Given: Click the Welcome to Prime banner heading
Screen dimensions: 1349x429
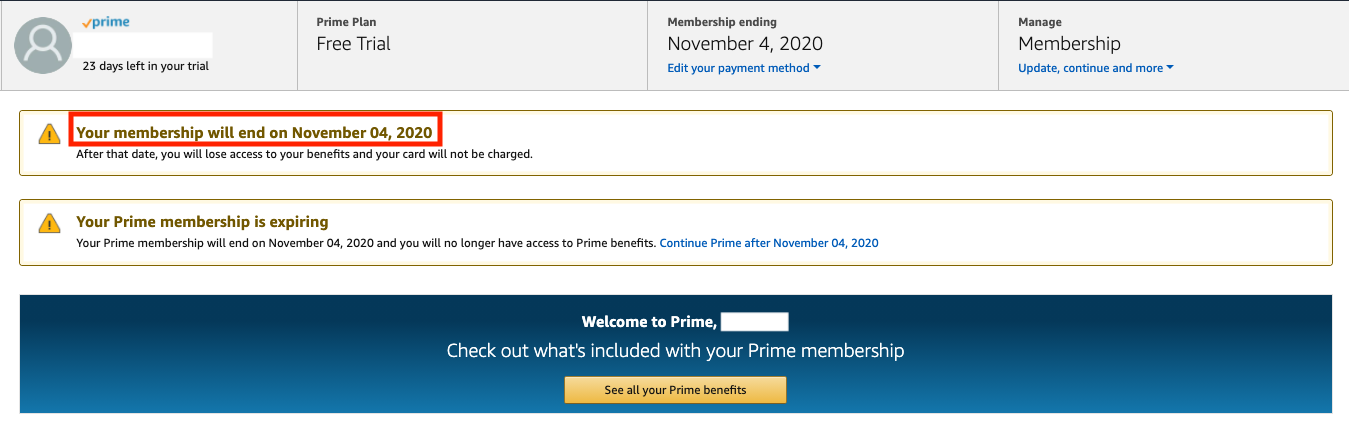Looking at the screenshot, I should pos(649,322).
